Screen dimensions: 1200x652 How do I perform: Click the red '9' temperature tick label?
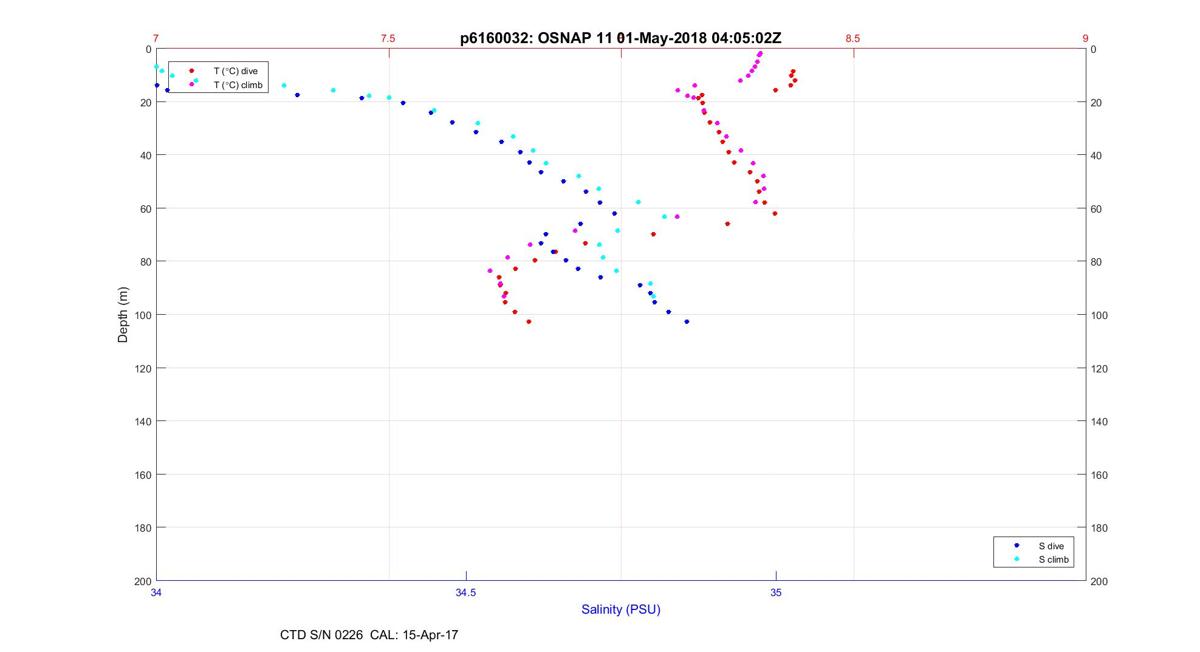[x=1085, y=39]
